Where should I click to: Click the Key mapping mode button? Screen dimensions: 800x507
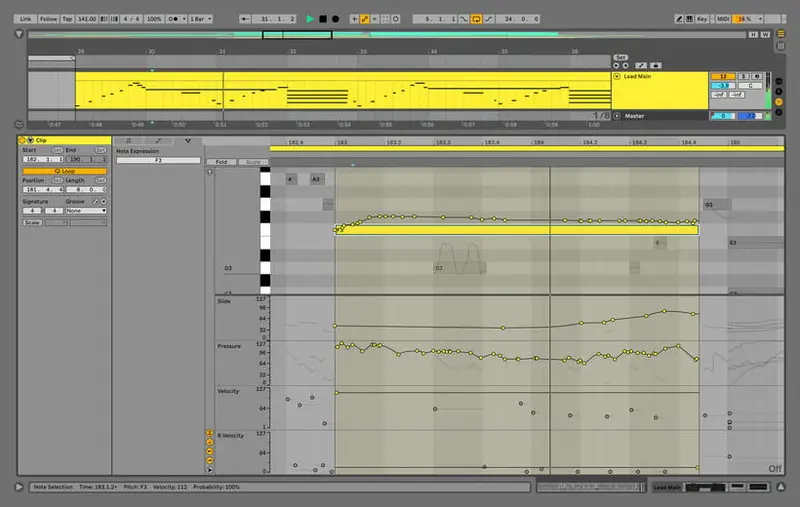click(701, 18)
